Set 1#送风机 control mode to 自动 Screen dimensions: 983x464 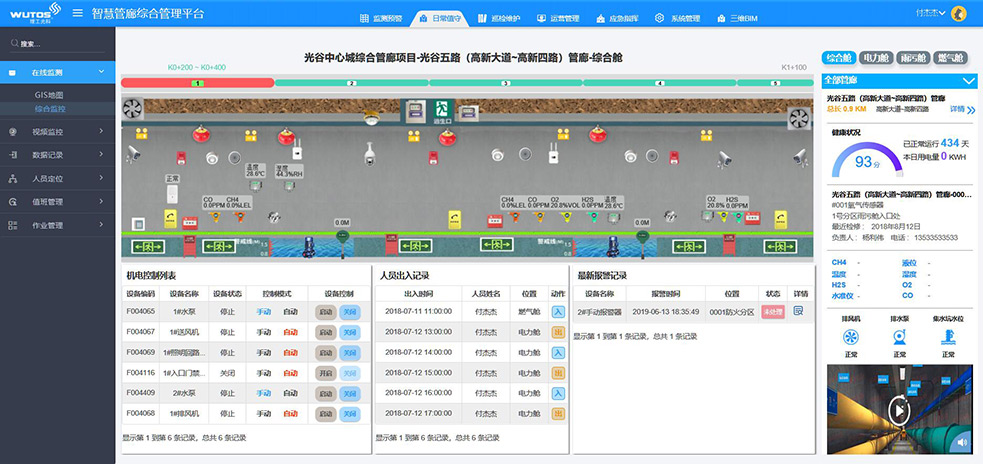click(290, 332)
